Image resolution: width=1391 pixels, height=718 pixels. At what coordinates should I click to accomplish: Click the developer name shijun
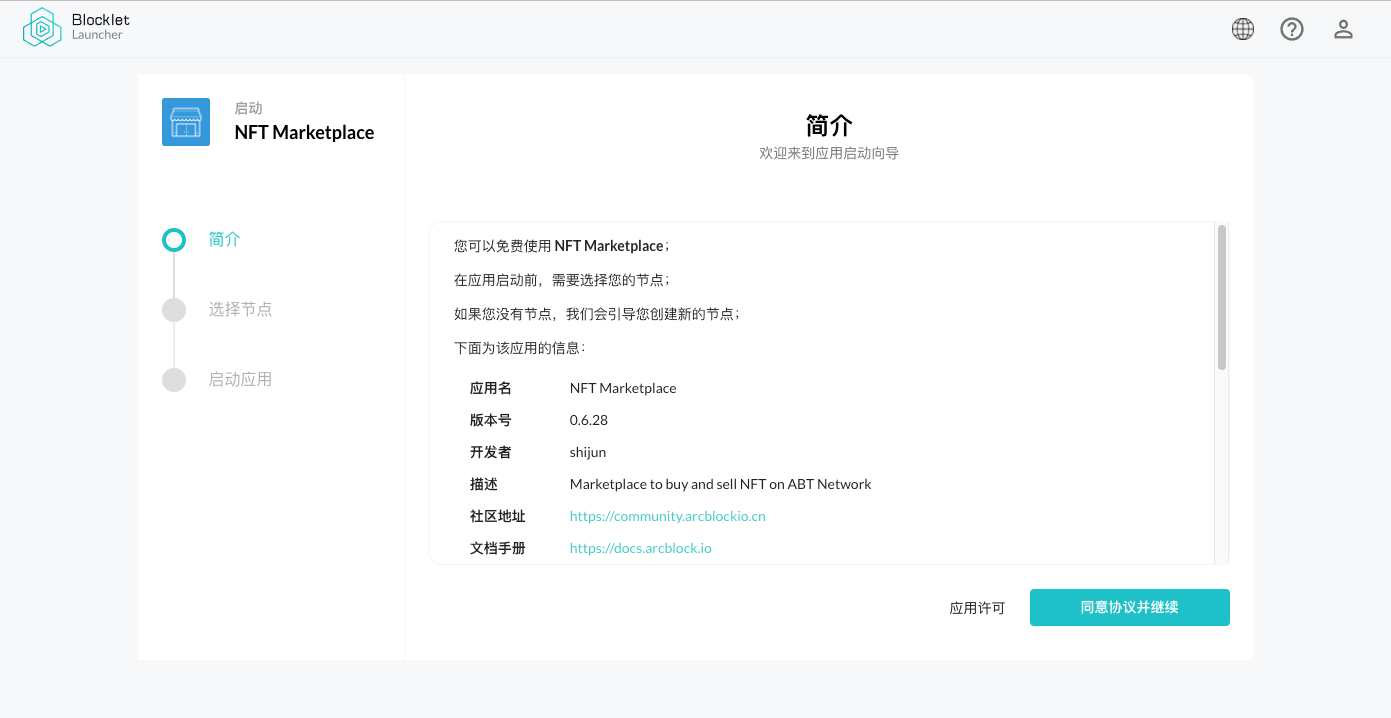coord(588,452)
